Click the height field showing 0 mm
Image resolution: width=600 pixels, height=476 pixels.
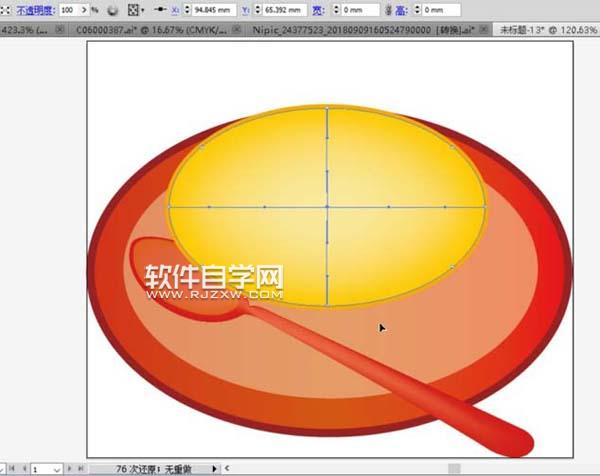point(442,10)
